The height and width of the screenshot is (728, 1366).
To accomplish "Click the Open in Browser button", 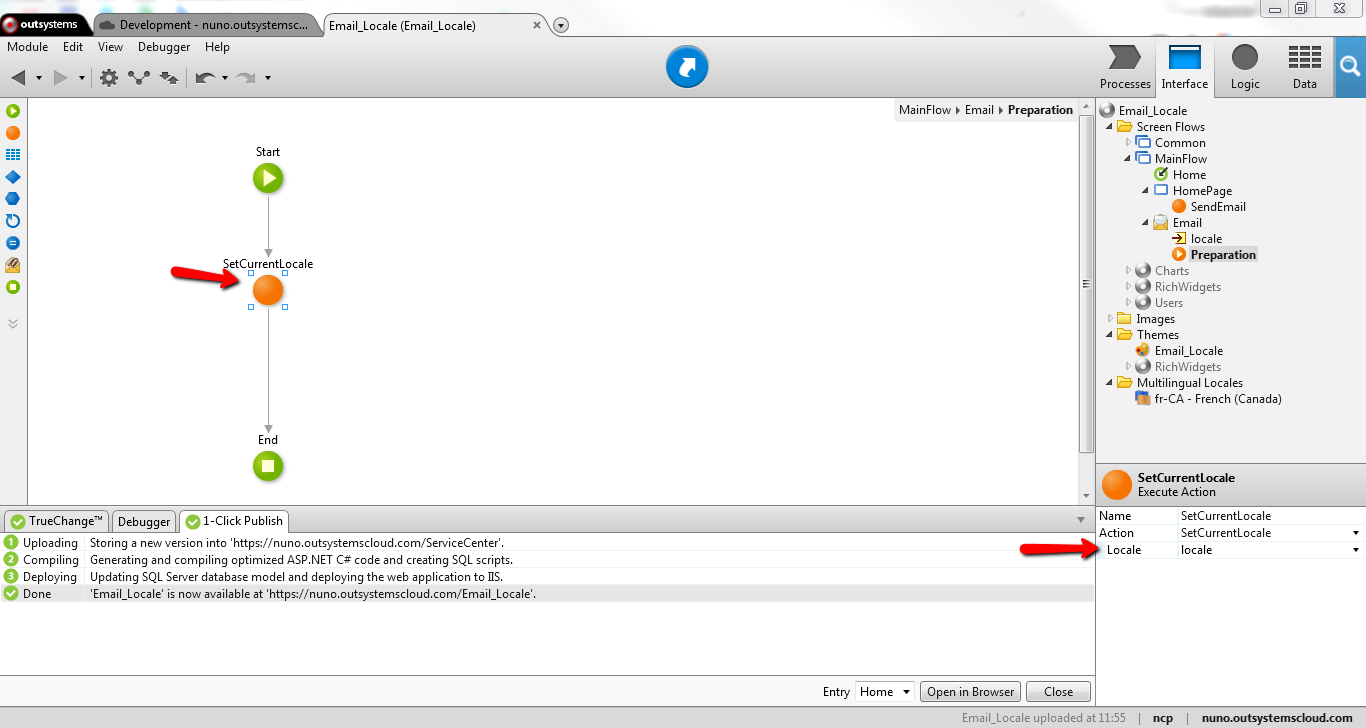I will (969, 691).
